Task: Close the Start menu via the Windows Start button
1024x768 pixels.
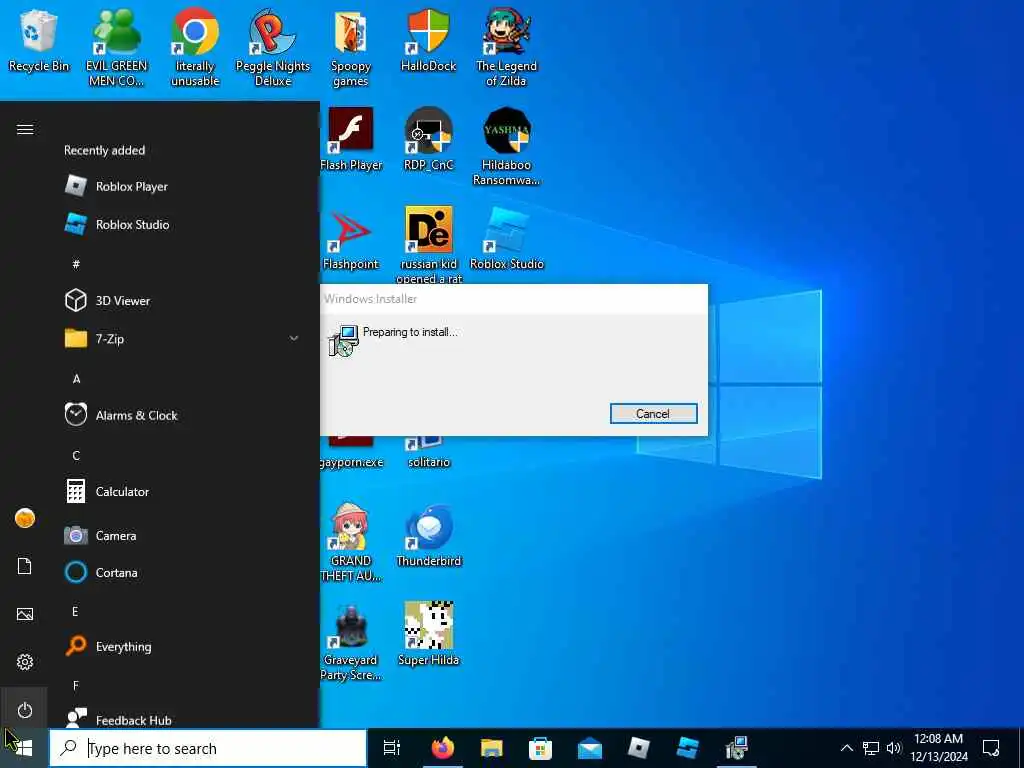Action: click(x=24, y=748)
